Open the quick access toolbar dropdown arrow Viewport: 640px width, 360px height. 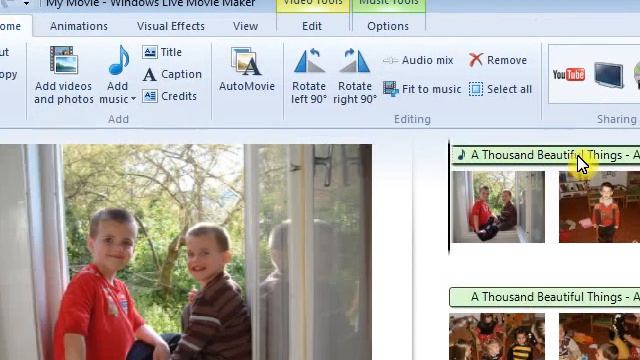[26, 3]
